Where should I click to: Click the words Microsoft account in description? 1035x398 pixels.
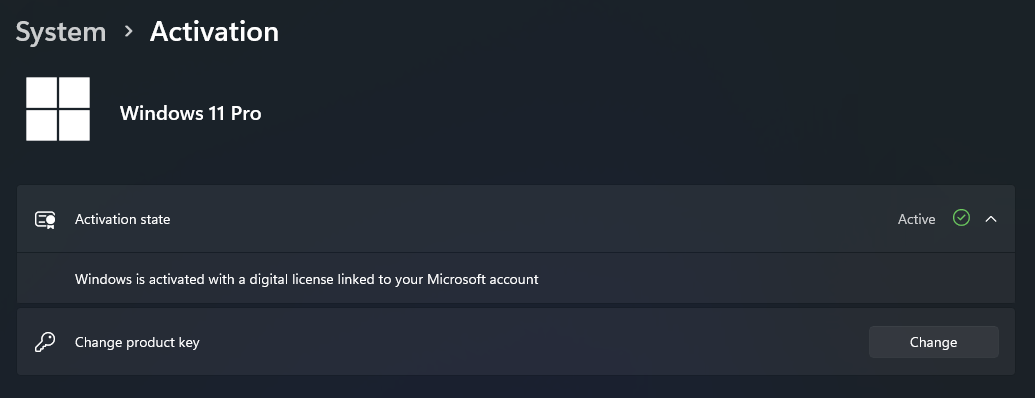click(x=483, y=279)
